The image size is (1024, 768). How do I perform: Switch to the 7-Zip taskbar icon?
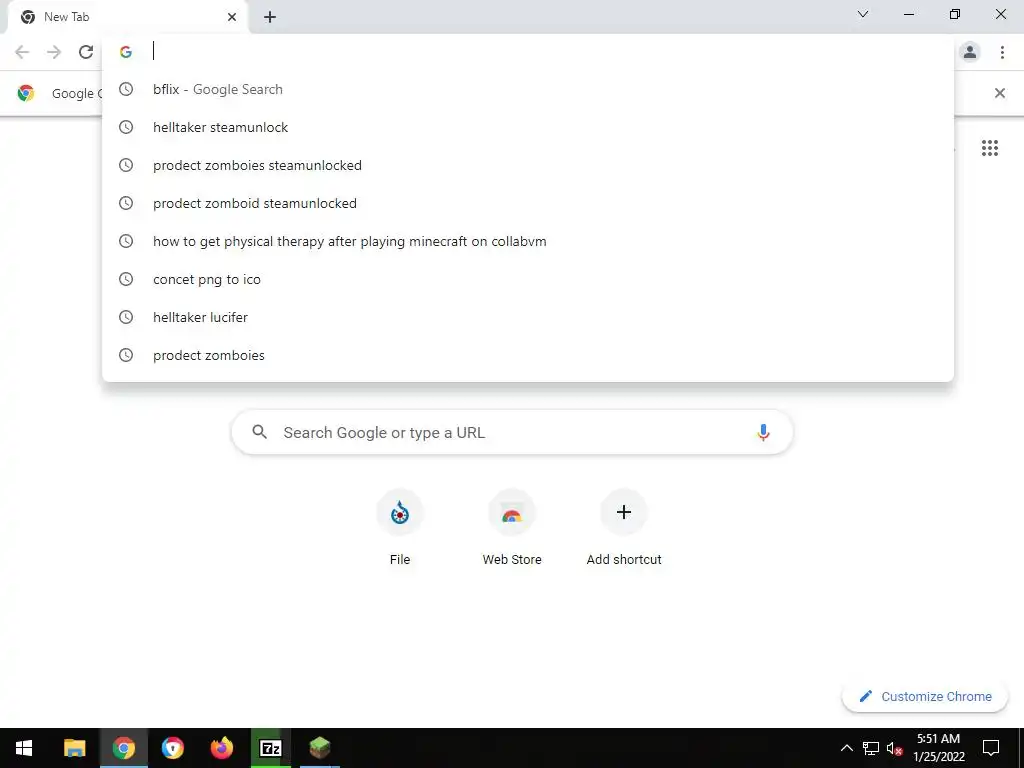270,748
